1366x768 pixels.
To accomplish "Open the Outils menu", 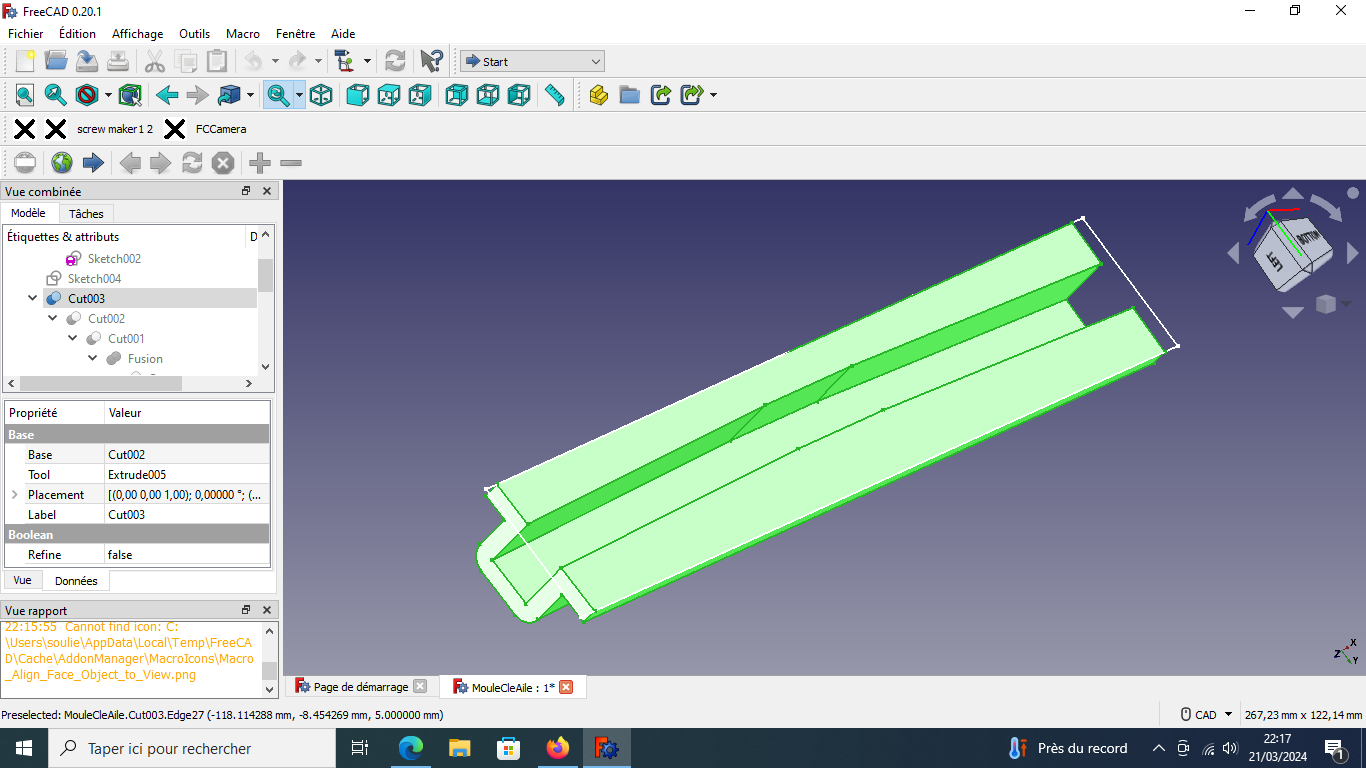I will [195, 33].
